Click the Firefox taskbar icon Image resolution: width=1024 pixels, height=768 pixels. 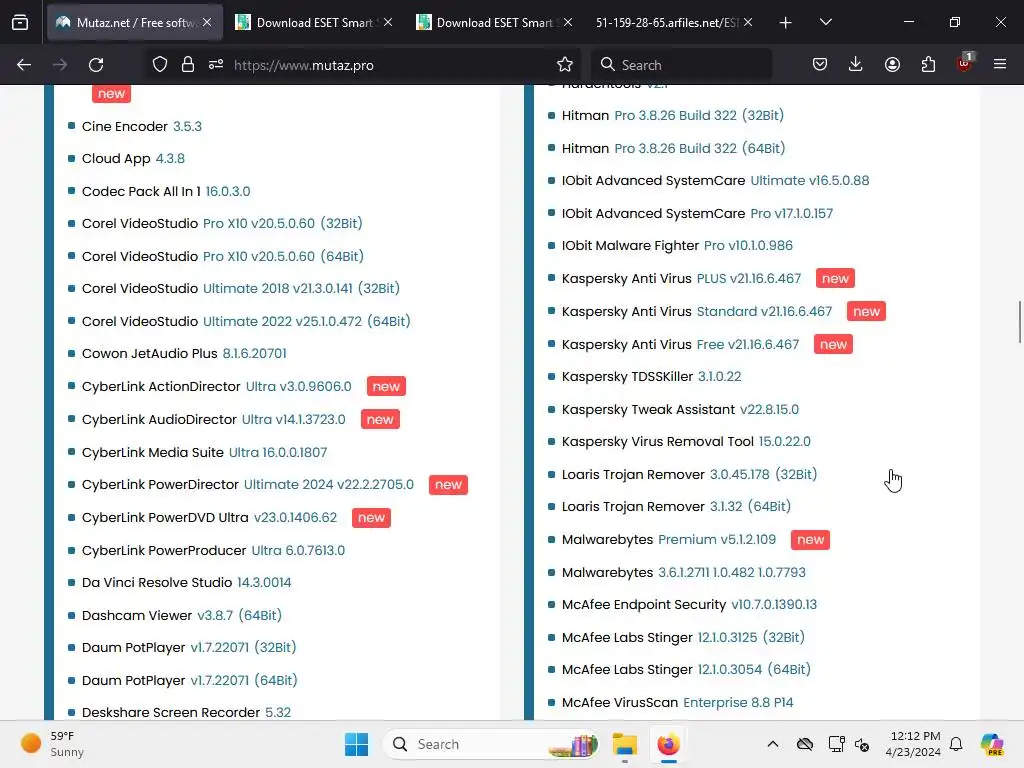click(x=668, y=744)
